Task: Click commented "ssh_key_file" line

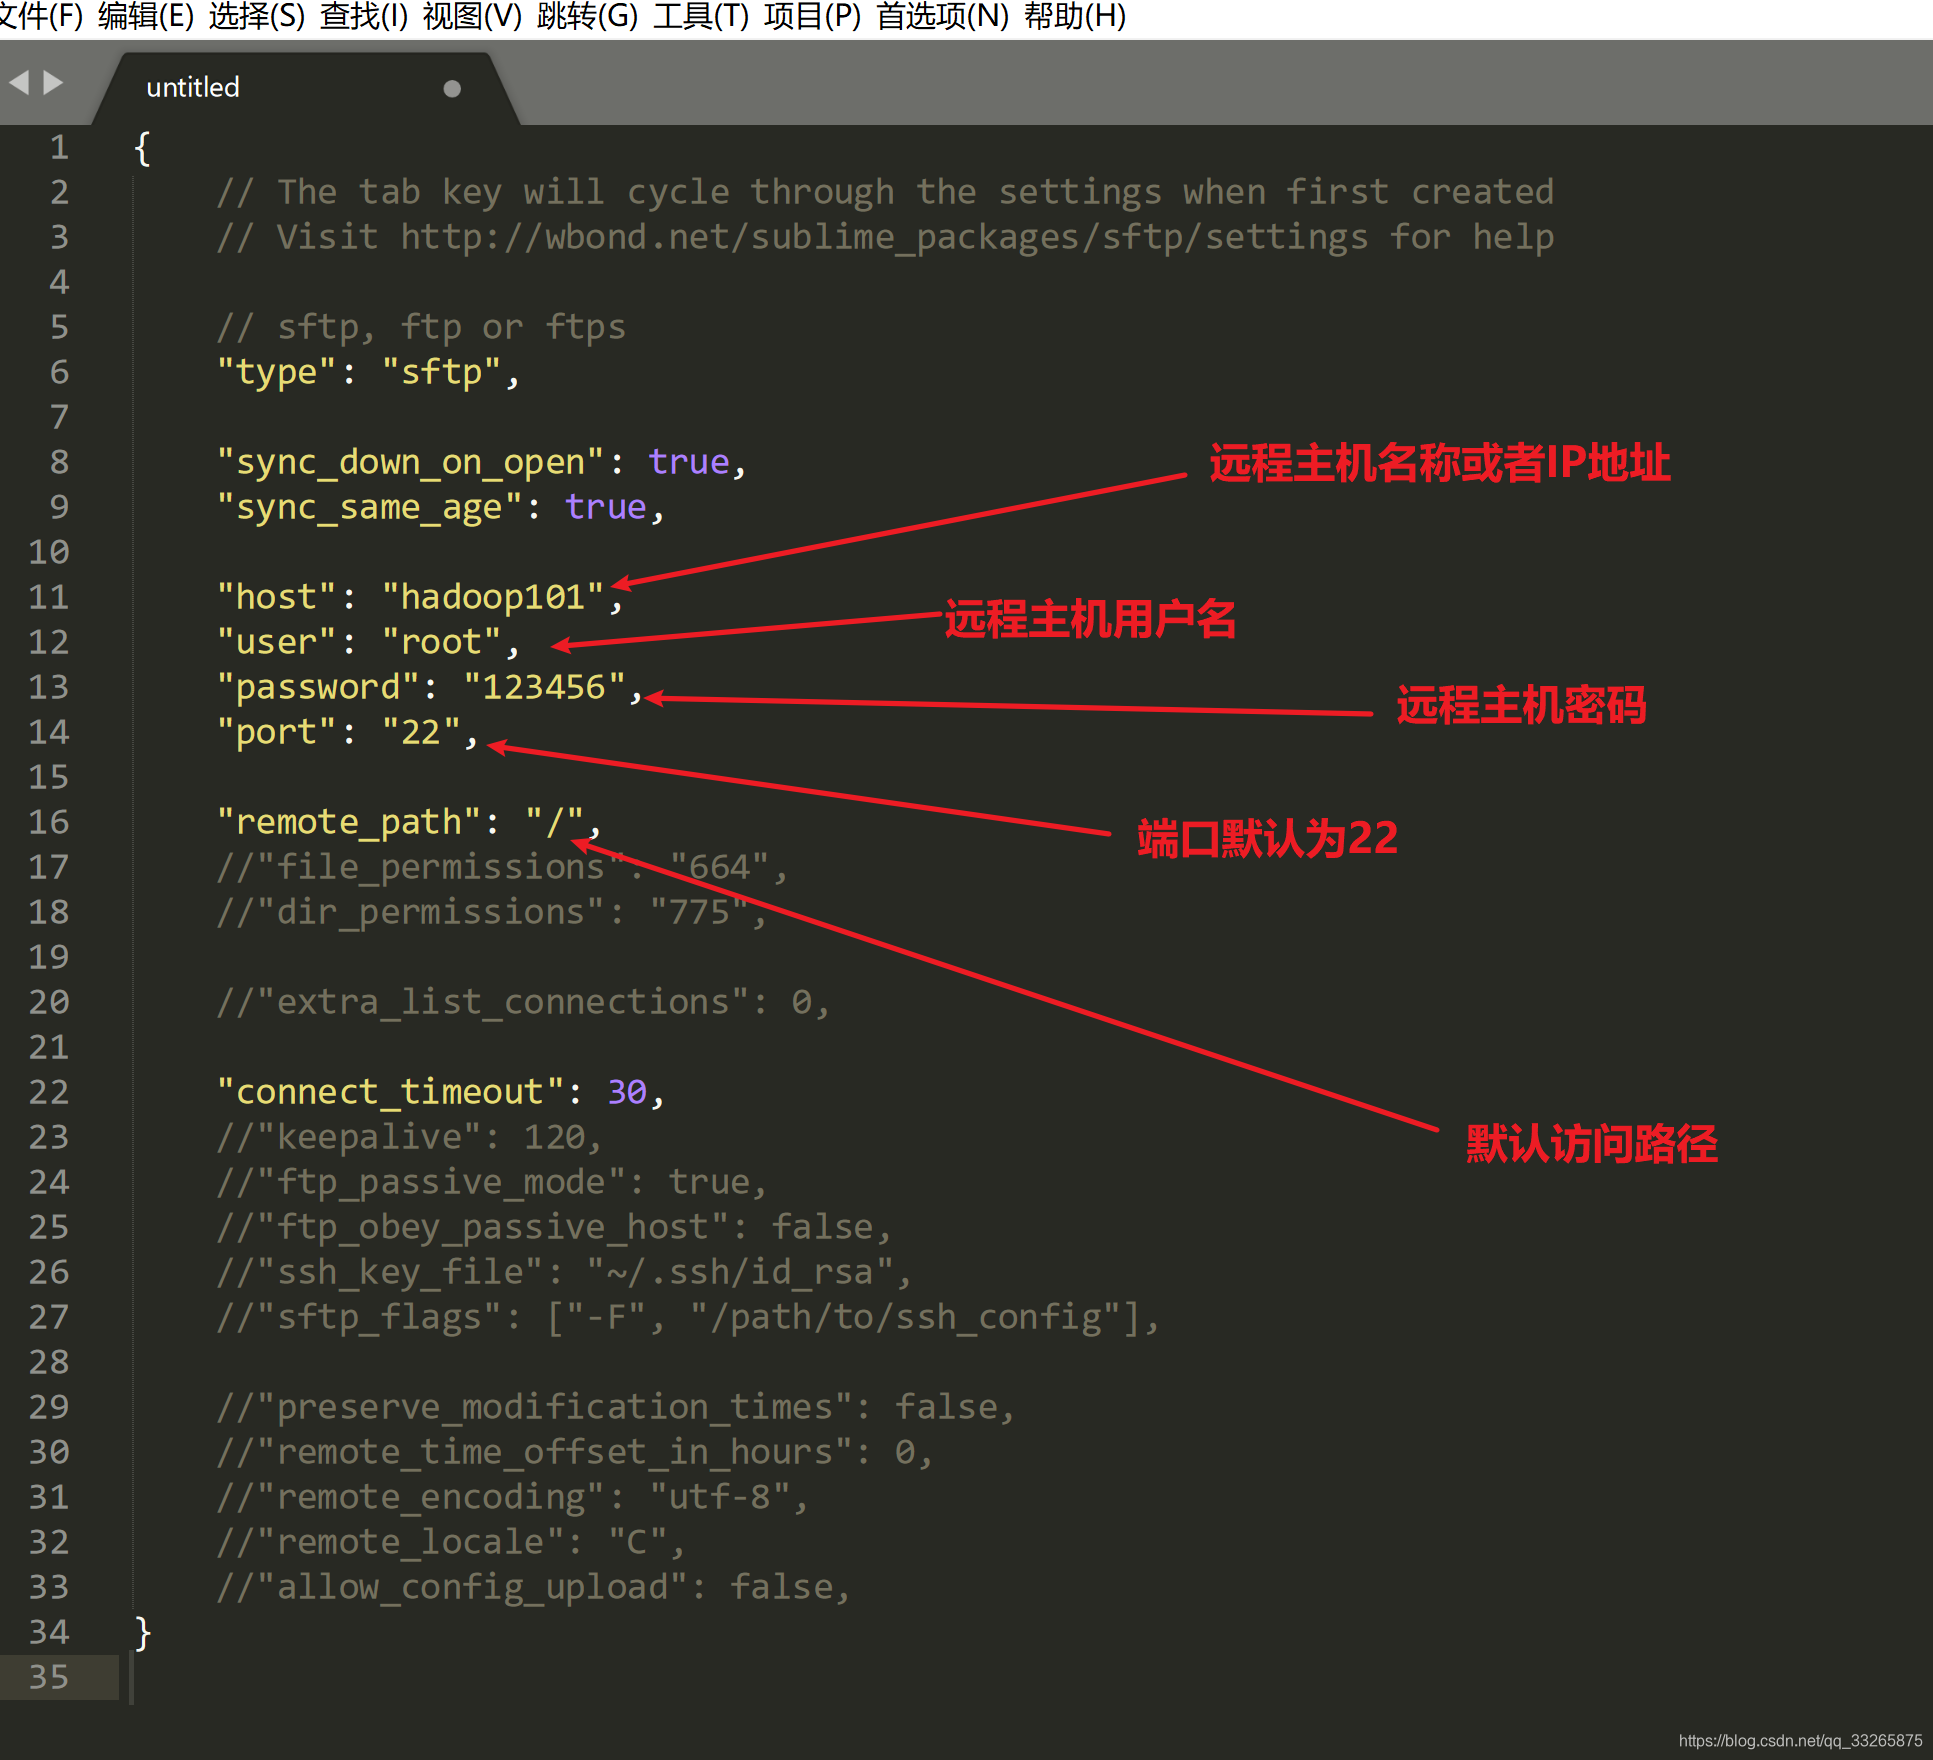Action: [565, 1273]
